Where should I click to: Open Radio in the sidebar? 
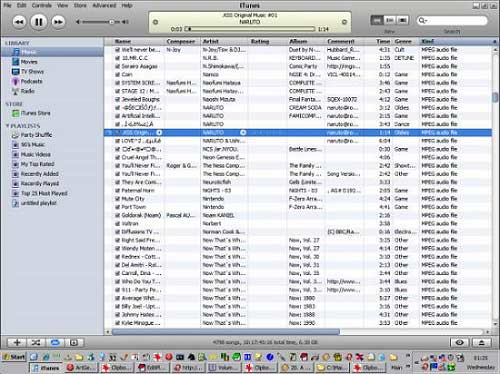click(27, 91)
